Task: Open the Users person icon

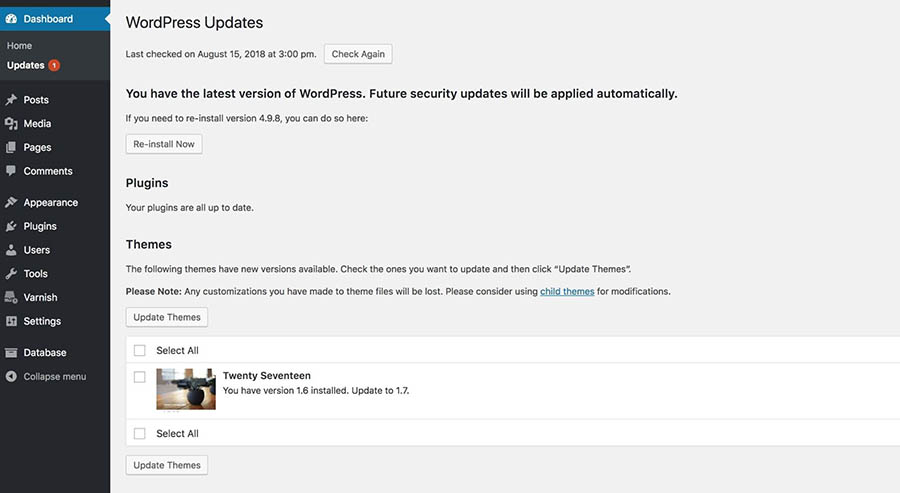Action: 11,250
